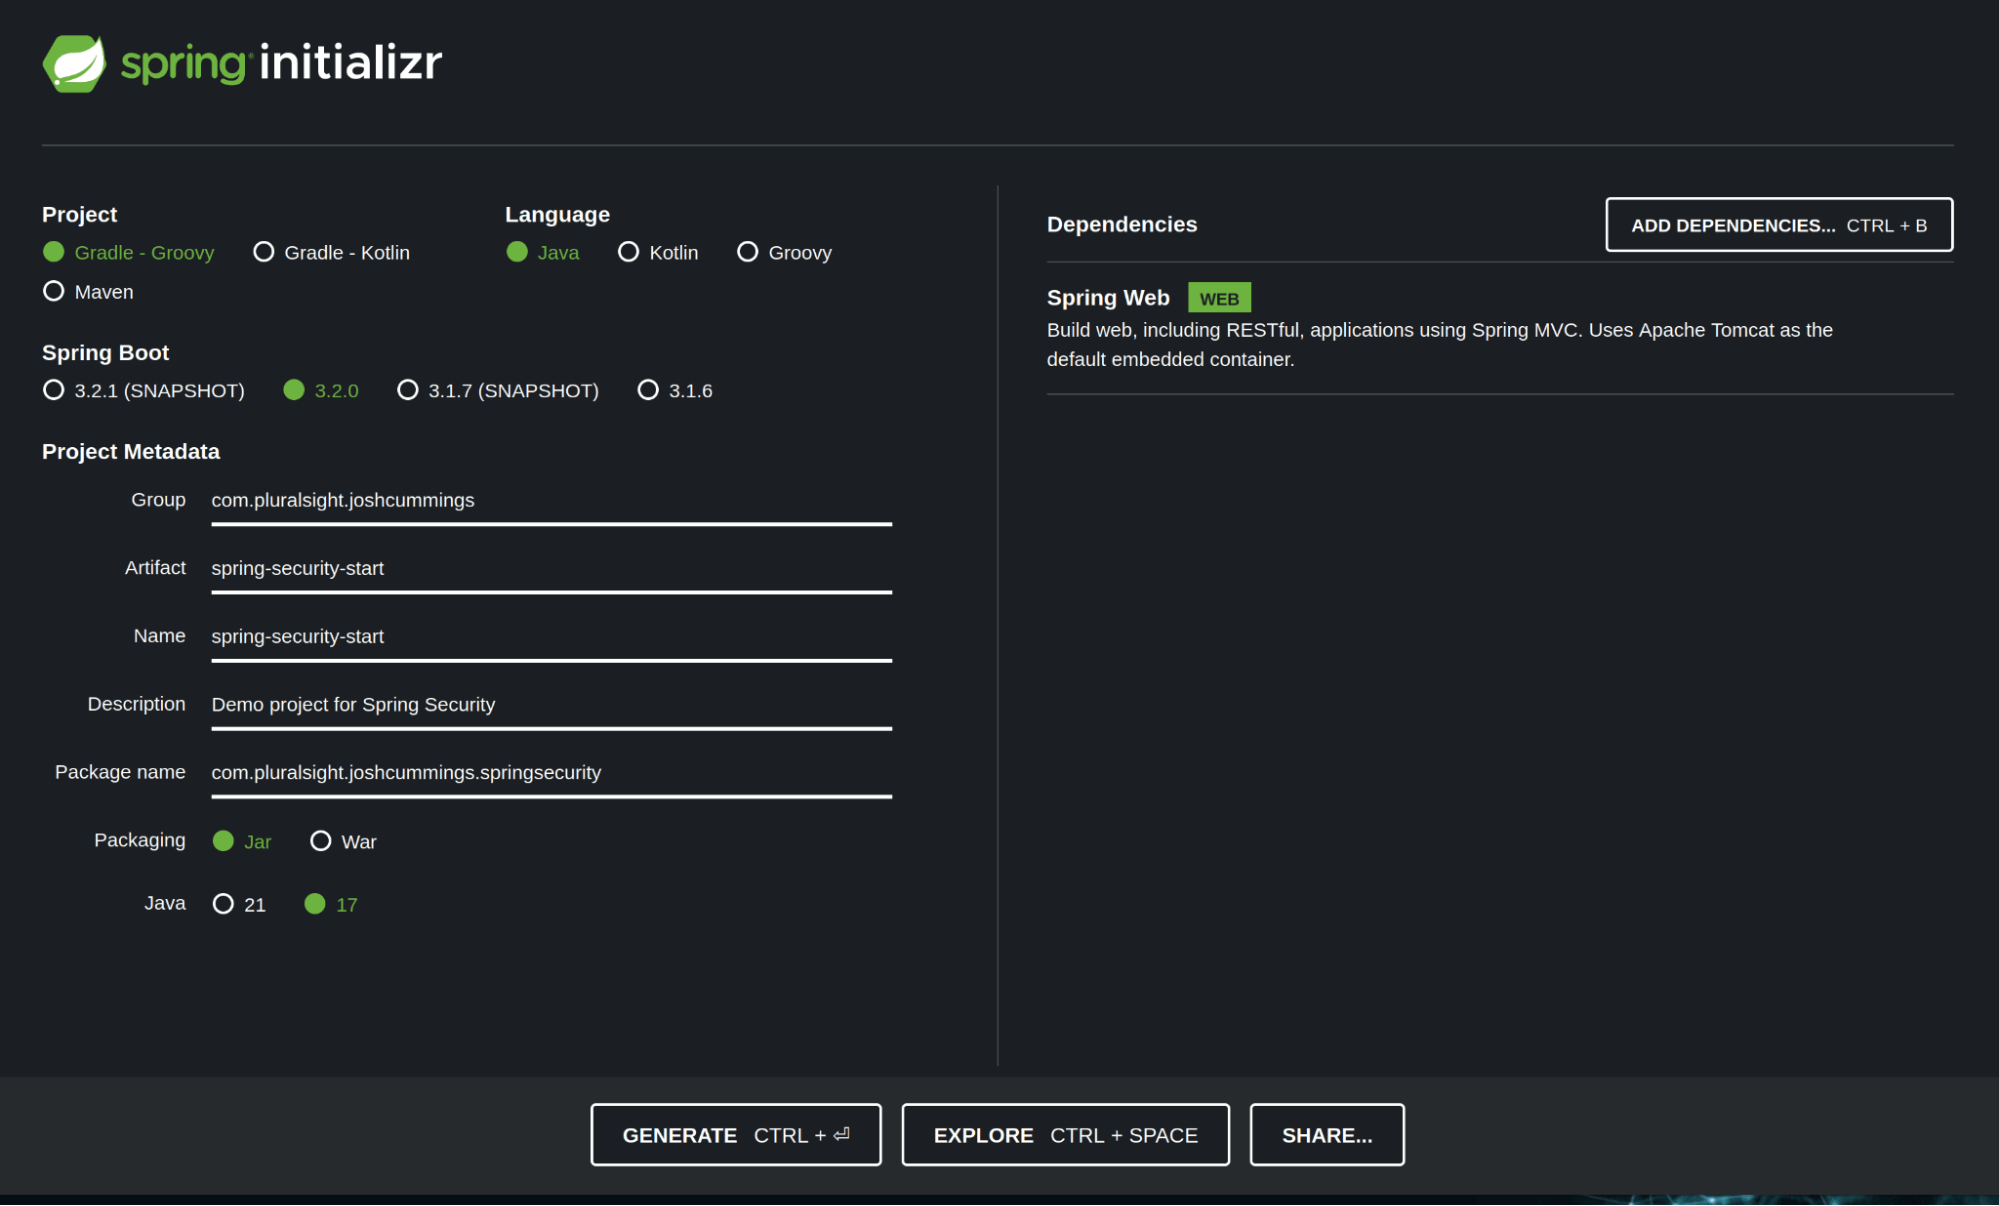Click the Dependencies section heading

[x=1122, y=225]
